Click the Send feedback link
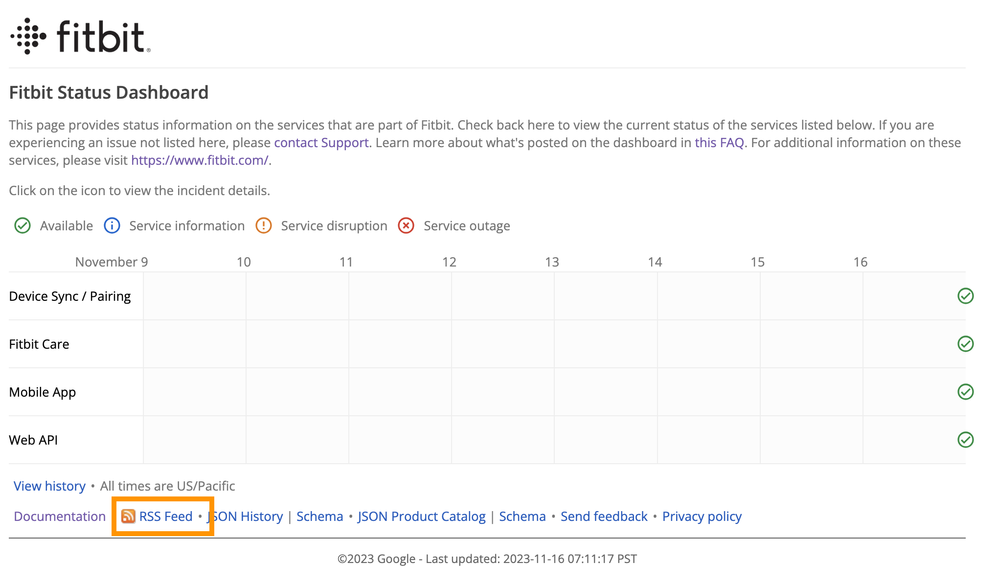The width and height of the screenshot is (999, 581). pyautogui.click(x=604, y=517)
